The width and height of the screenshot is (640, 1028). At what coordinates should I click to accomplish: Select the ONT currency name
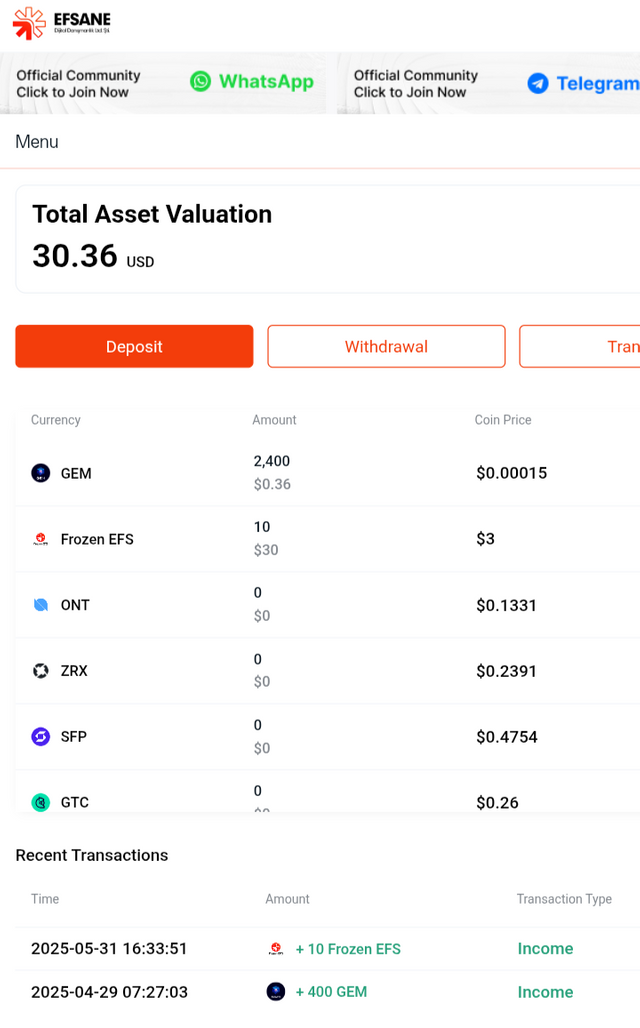click(75, 604)
